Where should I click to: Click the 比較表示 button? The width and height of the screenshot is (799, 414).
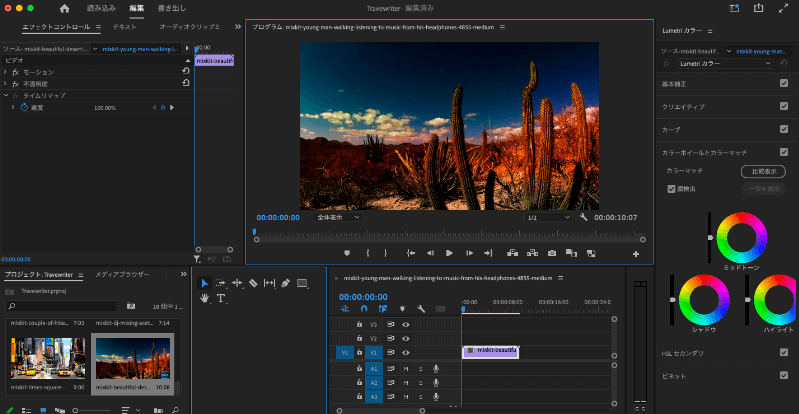pos(762,171)
